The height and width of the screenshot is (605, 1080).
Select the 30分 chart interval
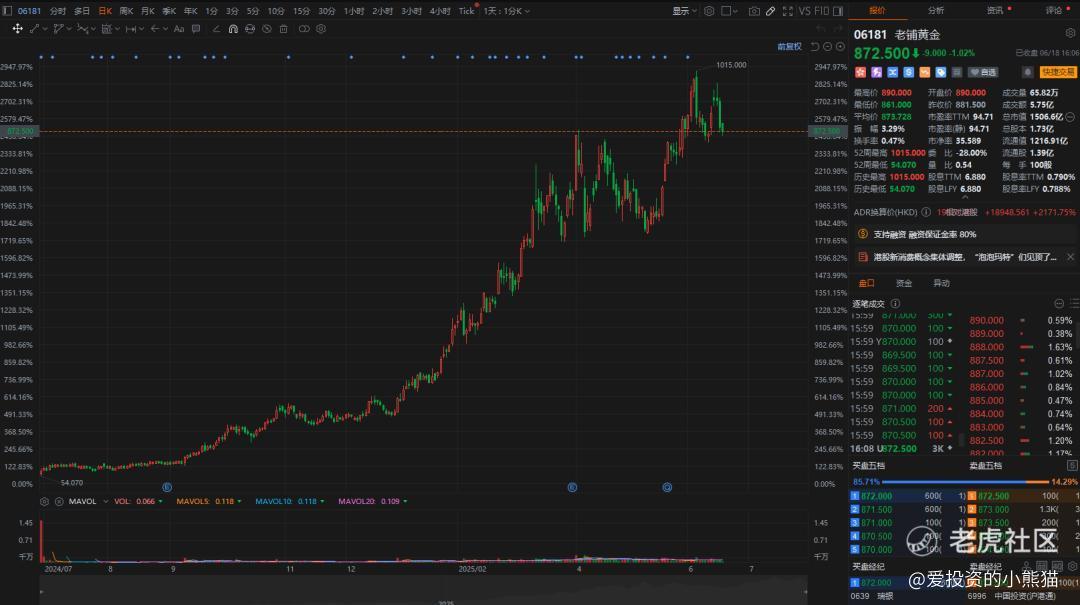[326, 11]
